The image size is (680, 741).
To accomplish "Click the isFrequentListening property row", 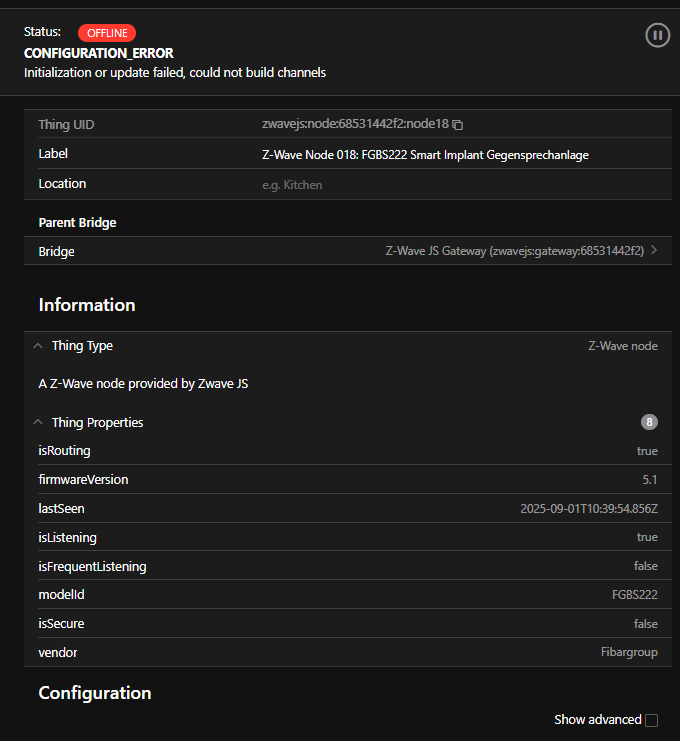I will pyautogui.click(x=347, y=566).
